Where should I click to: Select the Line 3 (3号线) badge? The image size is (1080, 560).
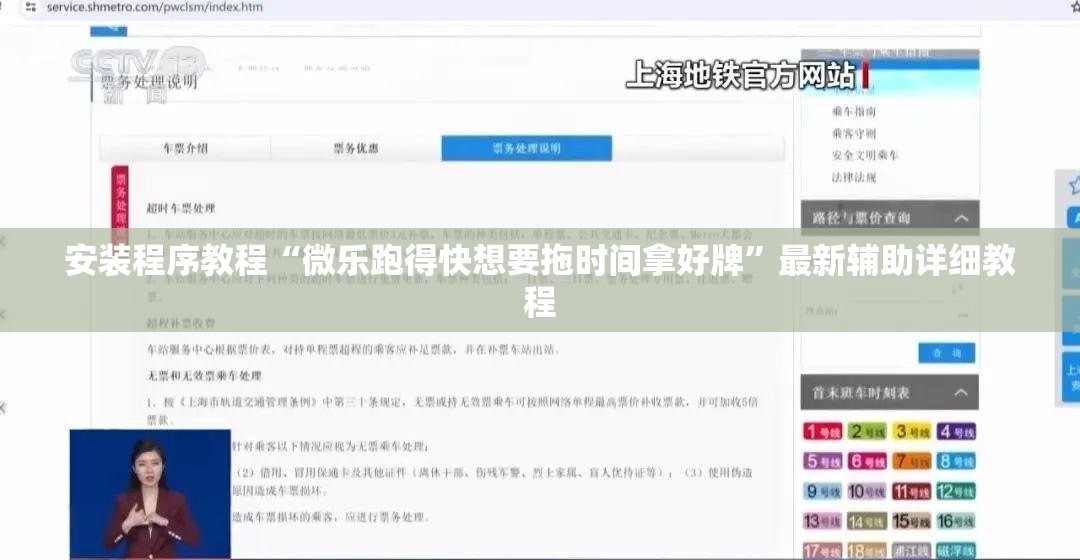point(911,432)
